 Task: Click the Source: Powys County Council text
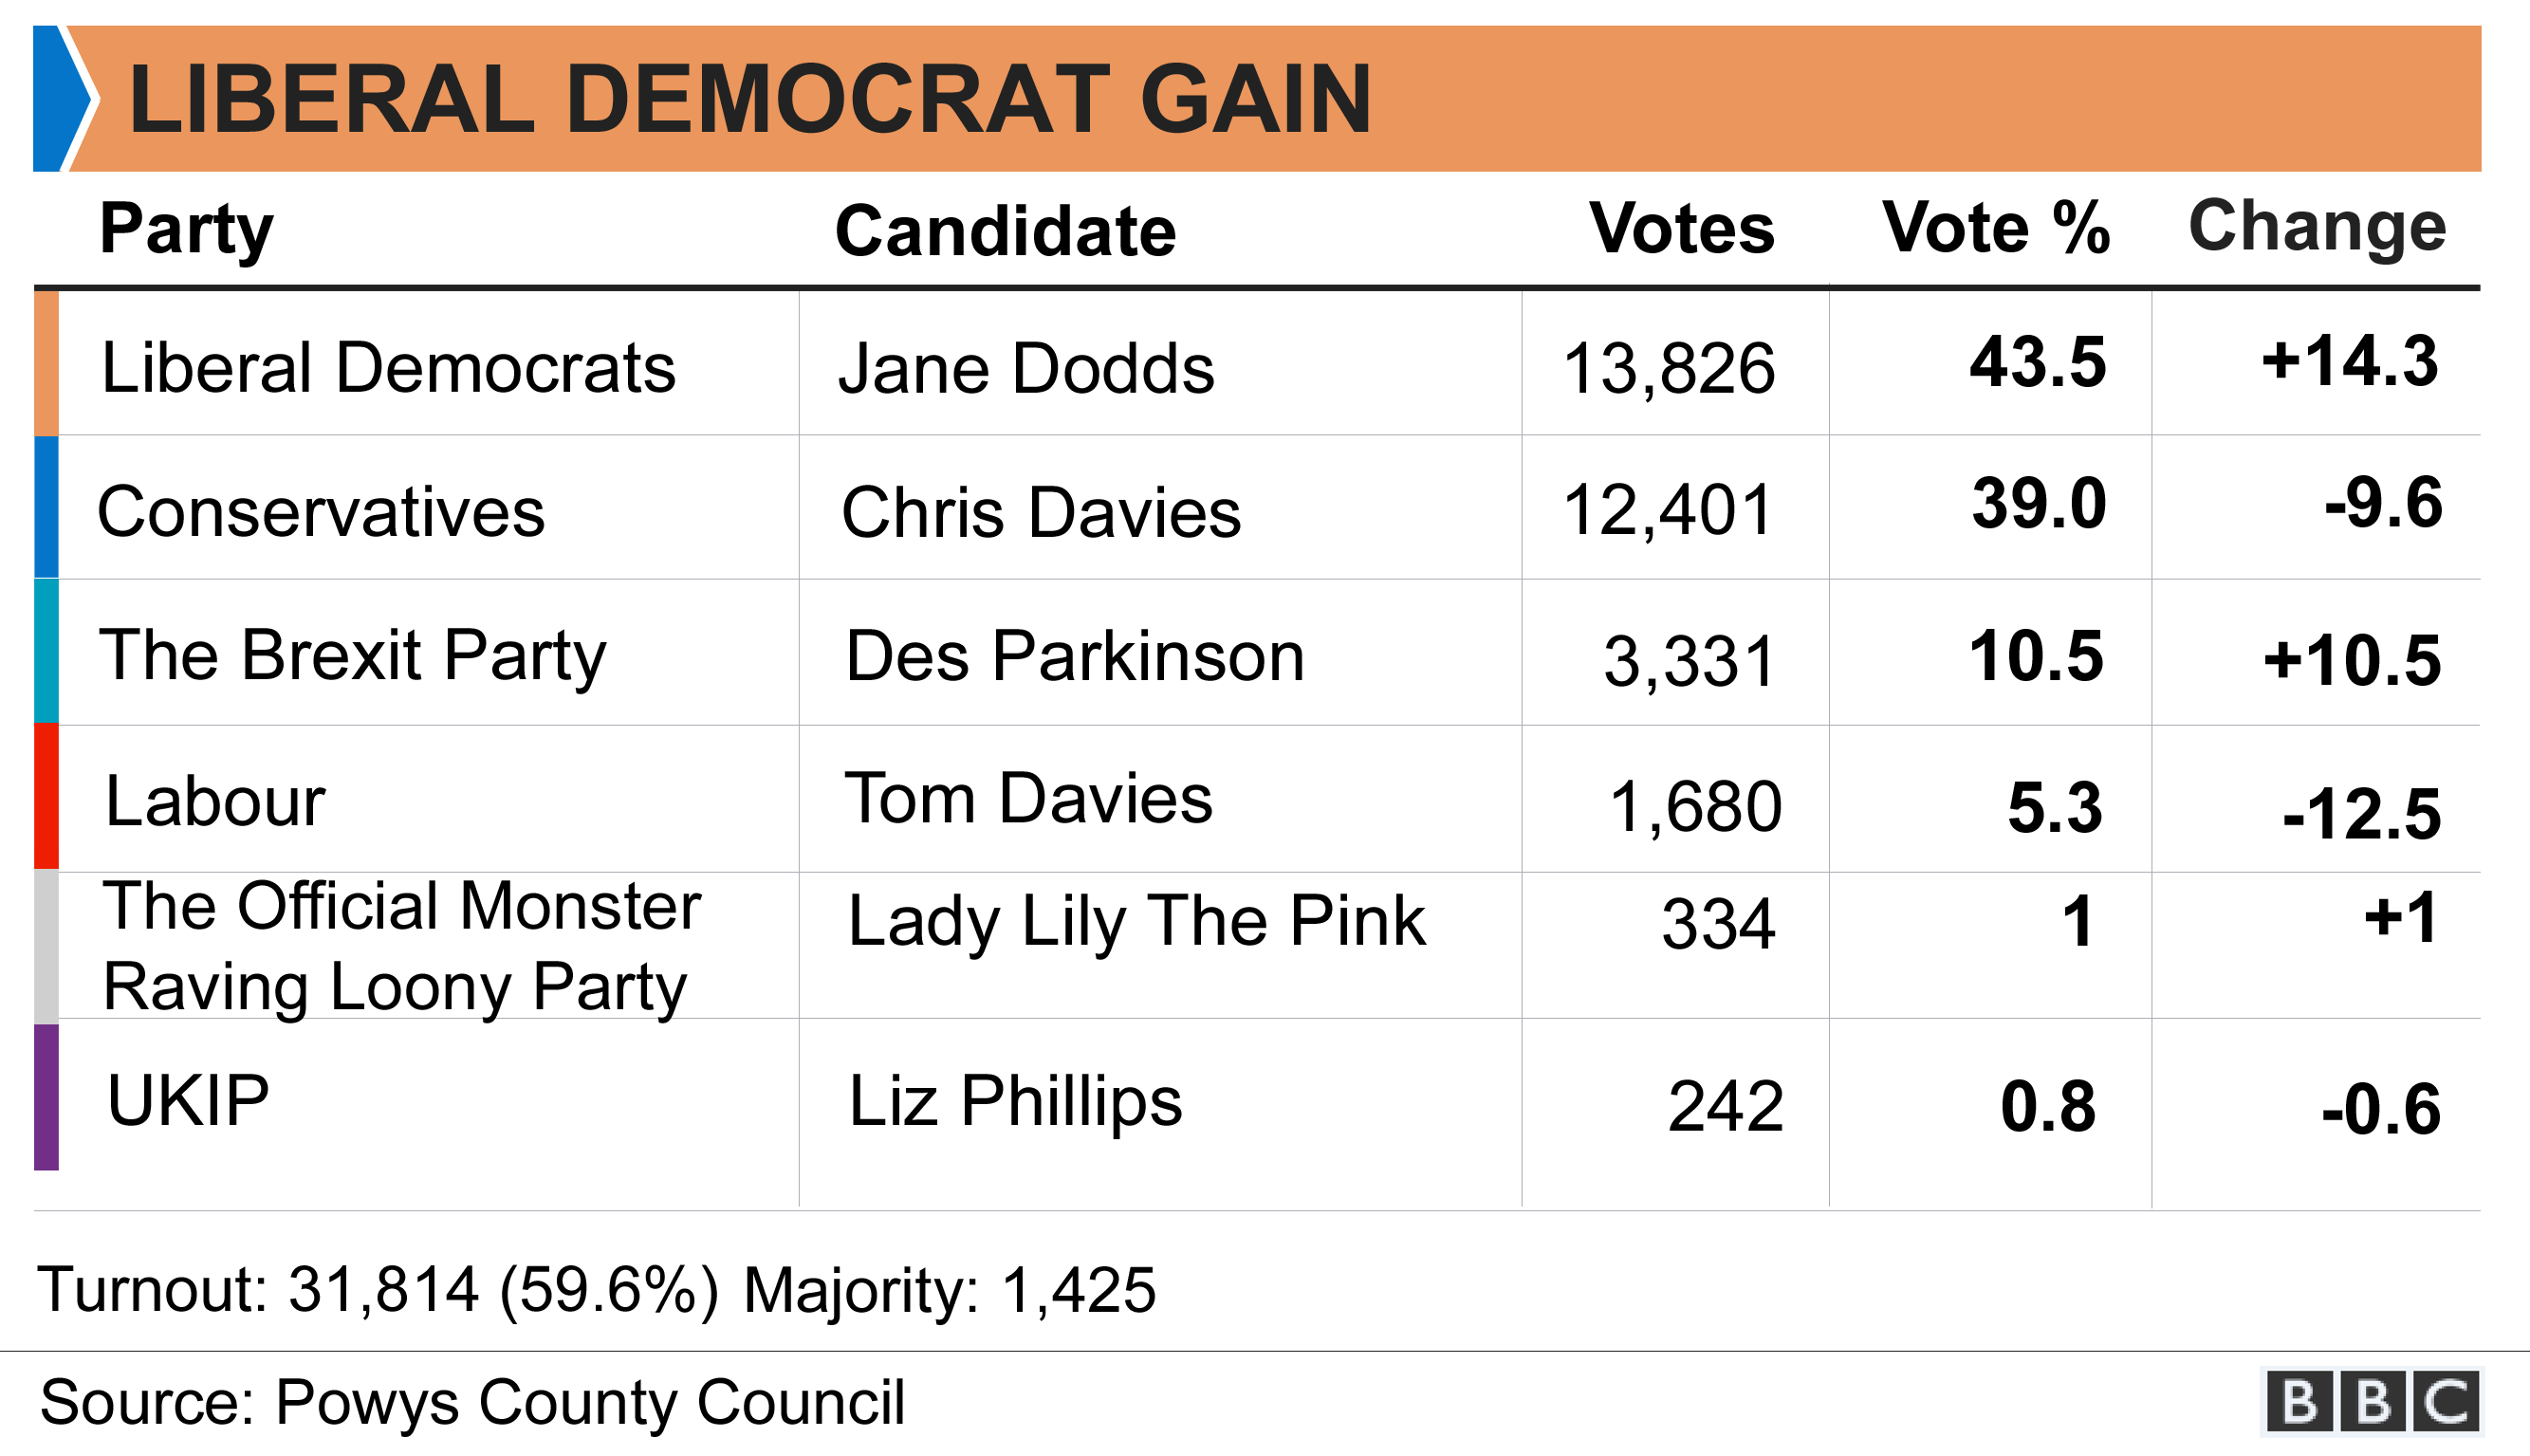(x=472, y=1402)
